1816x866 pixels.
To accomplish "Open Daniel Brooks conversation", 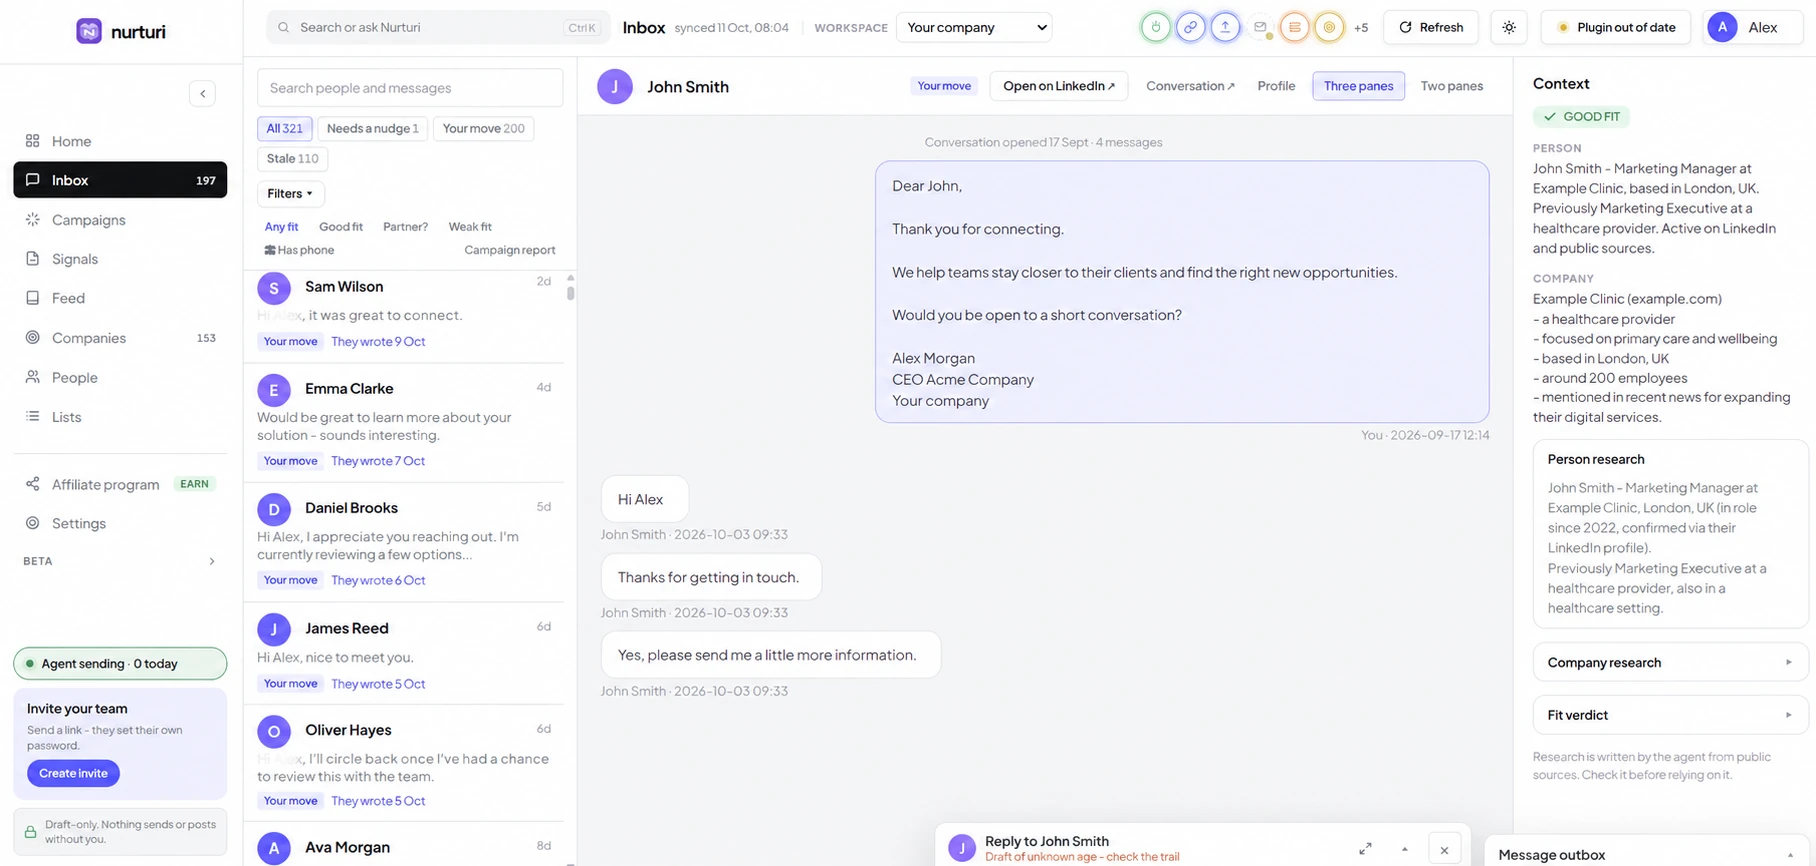I will pos(405,543).
